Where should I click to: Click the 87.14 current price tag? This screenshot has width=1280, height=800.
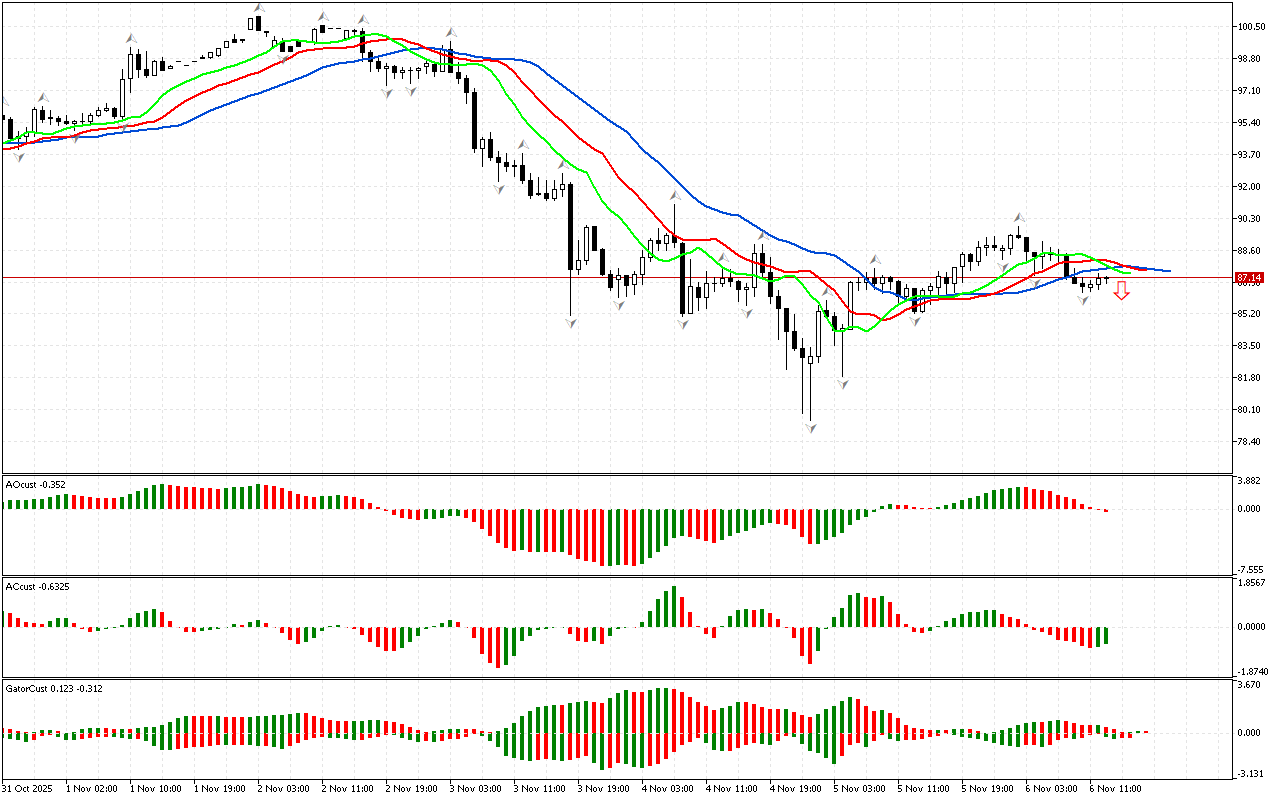[x=1247, y=277]
